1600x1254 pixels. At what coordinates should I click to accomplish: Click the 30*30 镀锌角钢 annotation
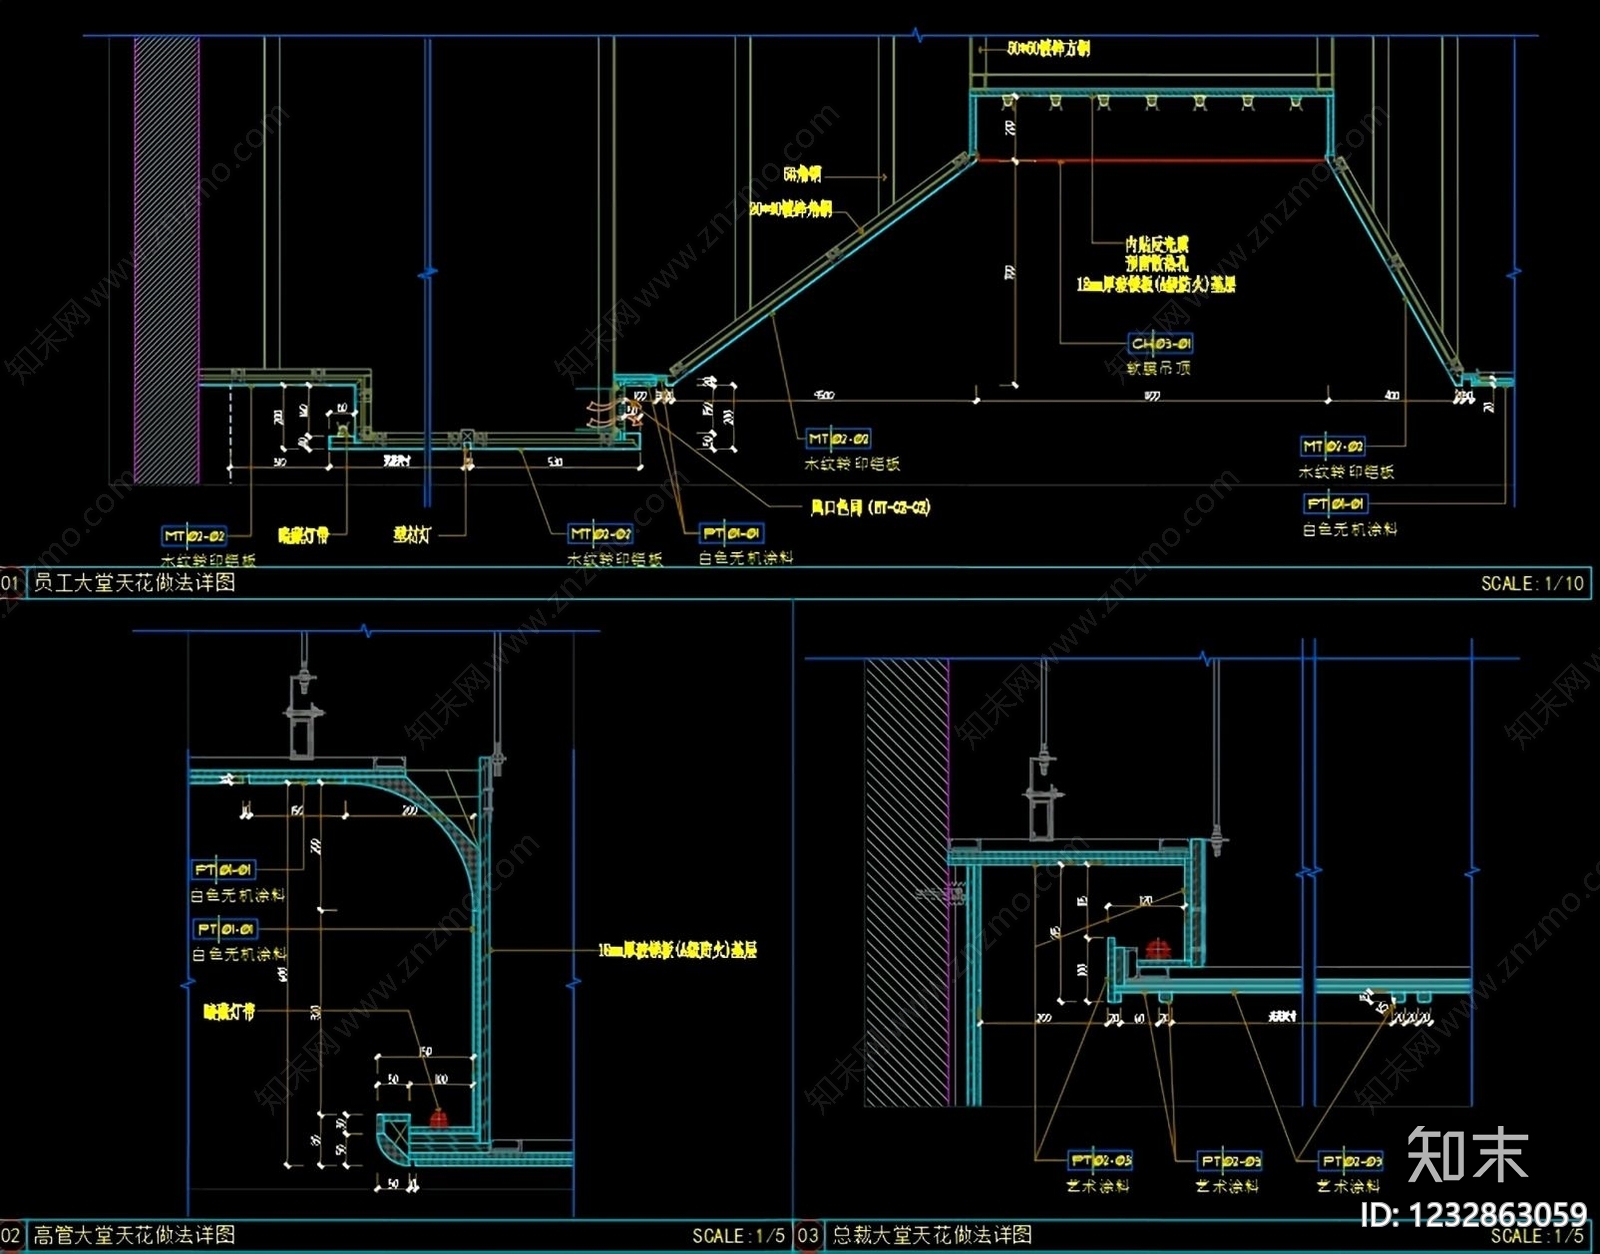791,209
